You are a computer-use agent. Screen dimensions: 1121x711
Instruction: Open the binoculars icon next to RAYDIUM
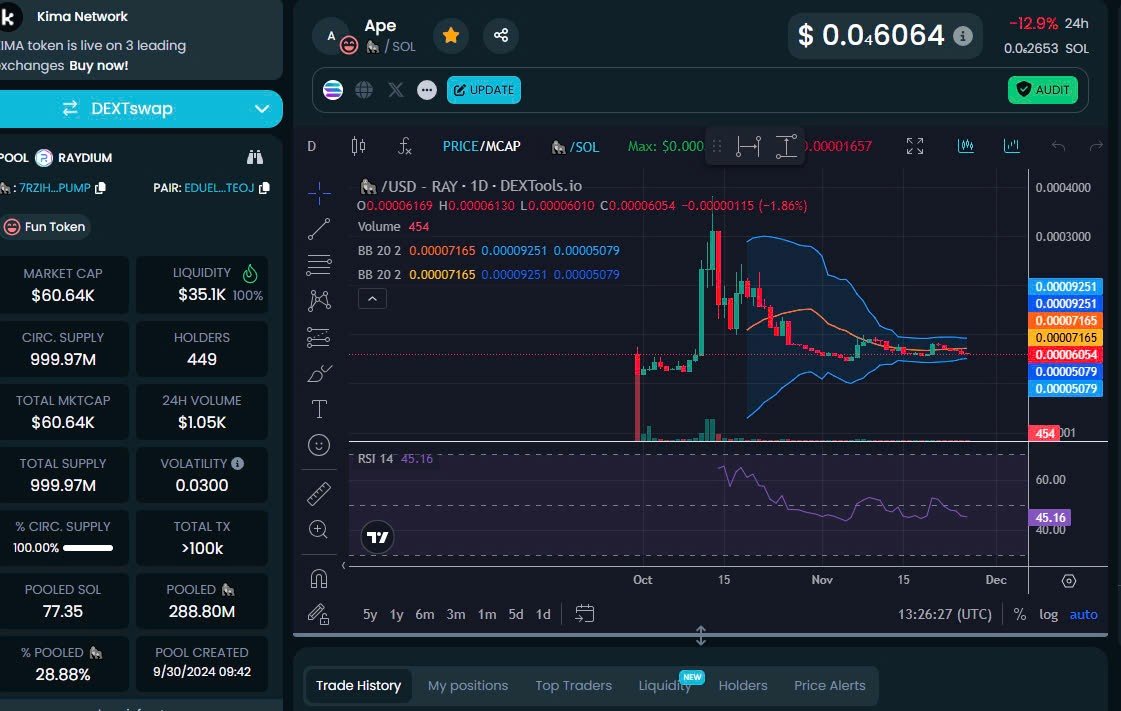tap(255, 157)
